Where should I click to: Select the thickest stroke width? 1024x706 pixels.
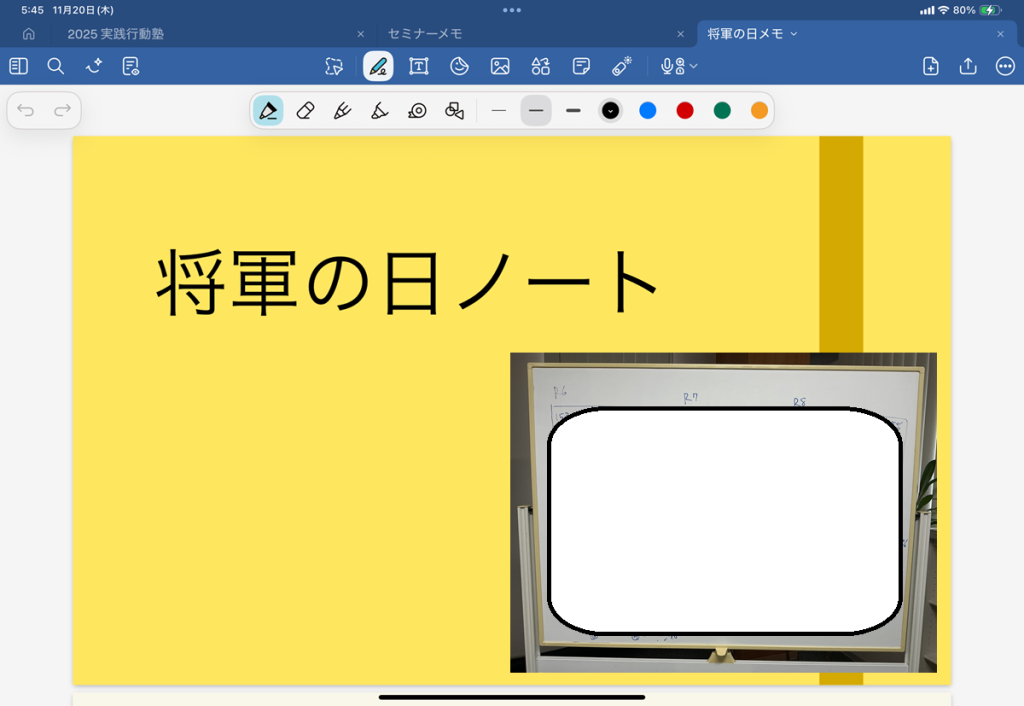point(573,111)
